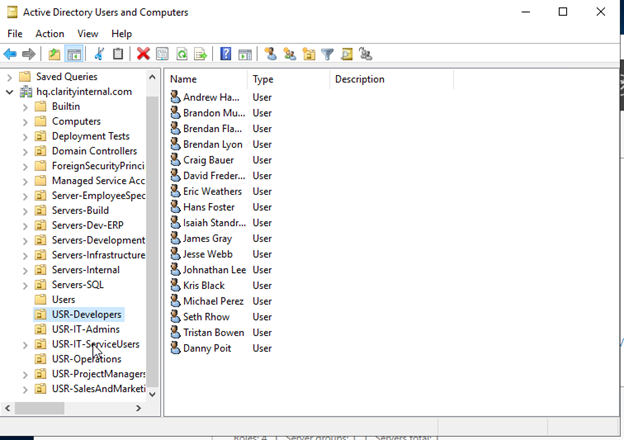
Task: Click the Add to group toolbar icon
Action: [x=365, y=54]
